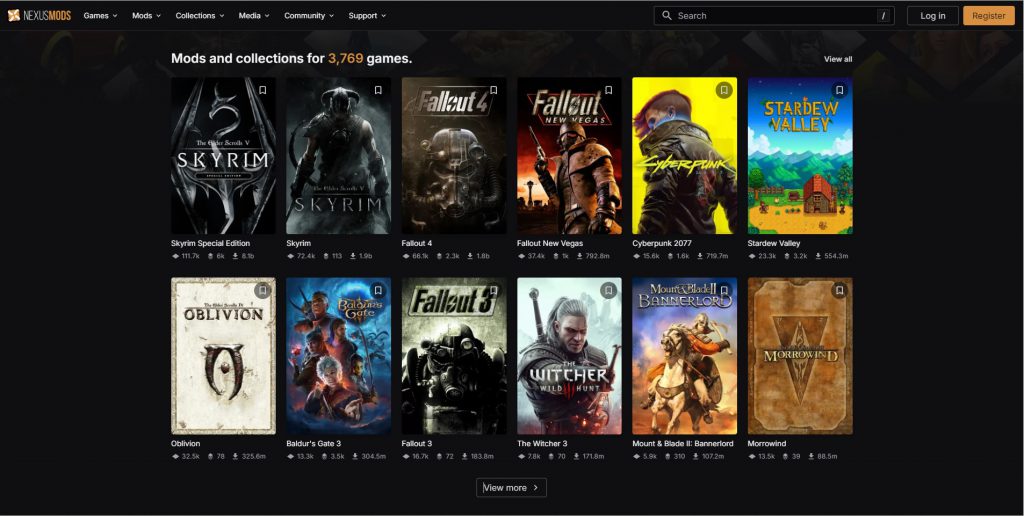The image size is (1024, 516).
Task: Click bookmark icon on Morrowind cover
Action: point(839,290)
